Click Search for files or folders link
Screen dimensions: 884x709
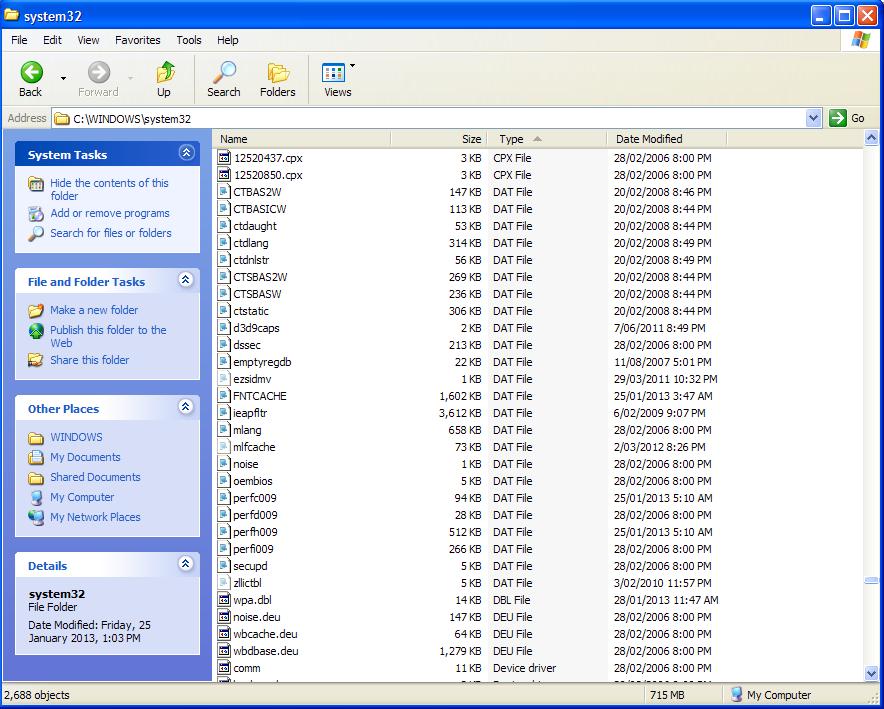(111, 233)
